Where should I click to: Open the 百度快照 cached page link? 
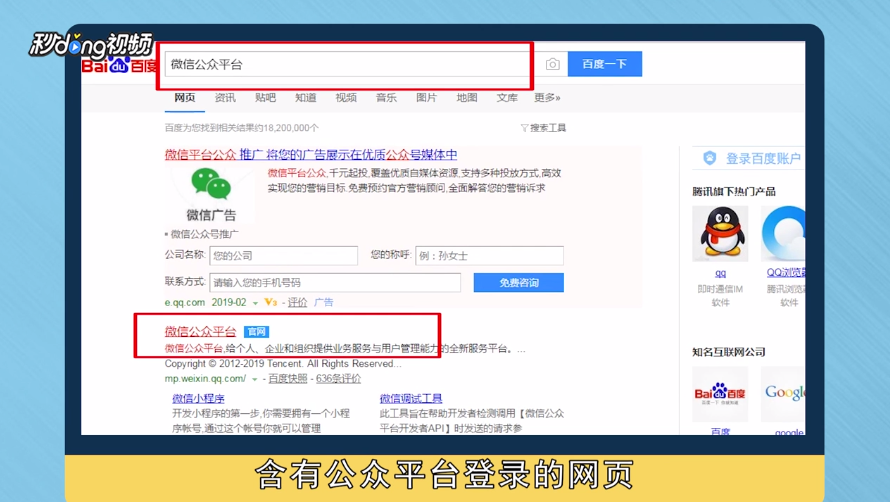288,378
